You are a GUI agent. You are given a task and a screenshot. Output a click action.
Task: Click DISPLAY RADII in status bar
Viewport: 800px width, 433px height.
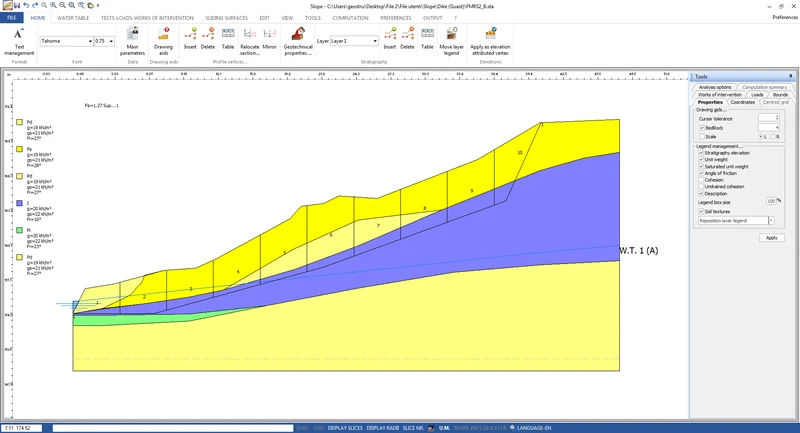383,428
